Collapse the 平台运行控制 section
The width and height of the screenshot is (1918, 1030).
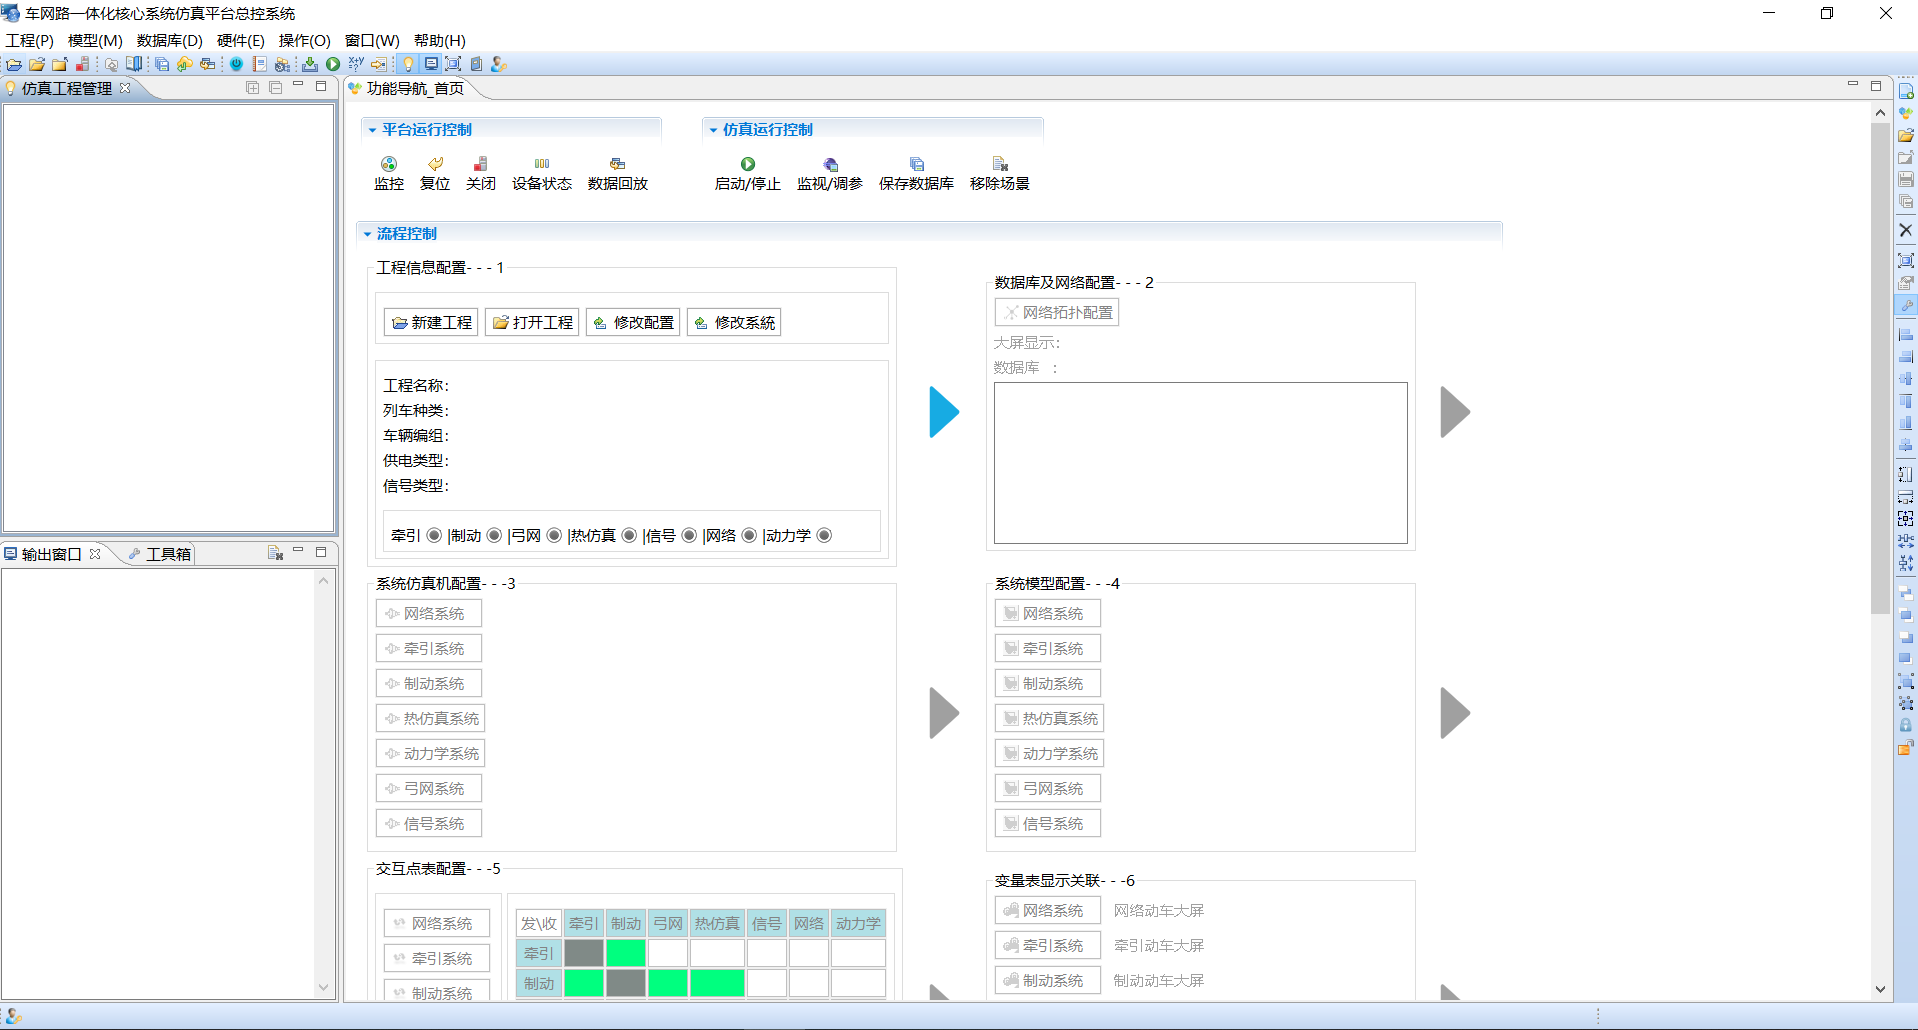click(x=372, y=130)
